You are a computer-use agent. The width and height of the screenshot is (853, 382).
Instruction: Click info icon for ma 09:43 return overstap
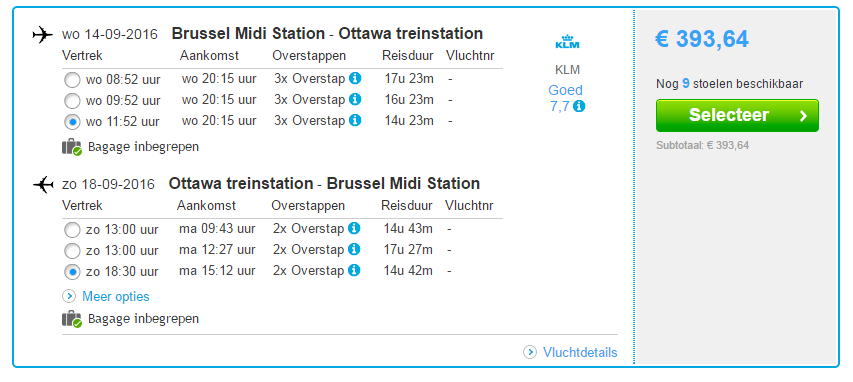[x=354, y=229]
